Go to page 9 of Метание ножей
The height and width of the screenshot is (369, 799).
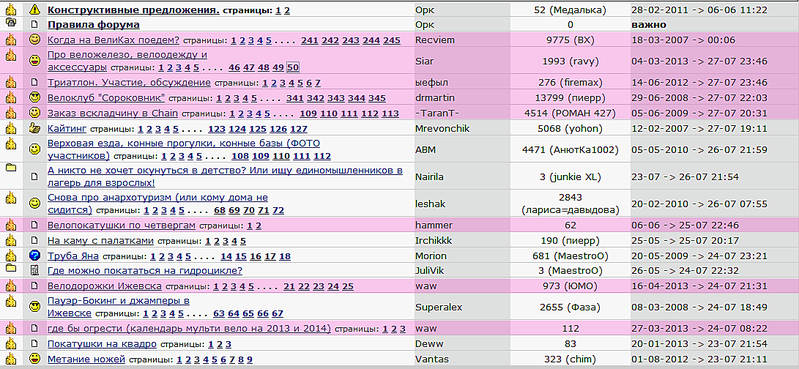(250, 360)
